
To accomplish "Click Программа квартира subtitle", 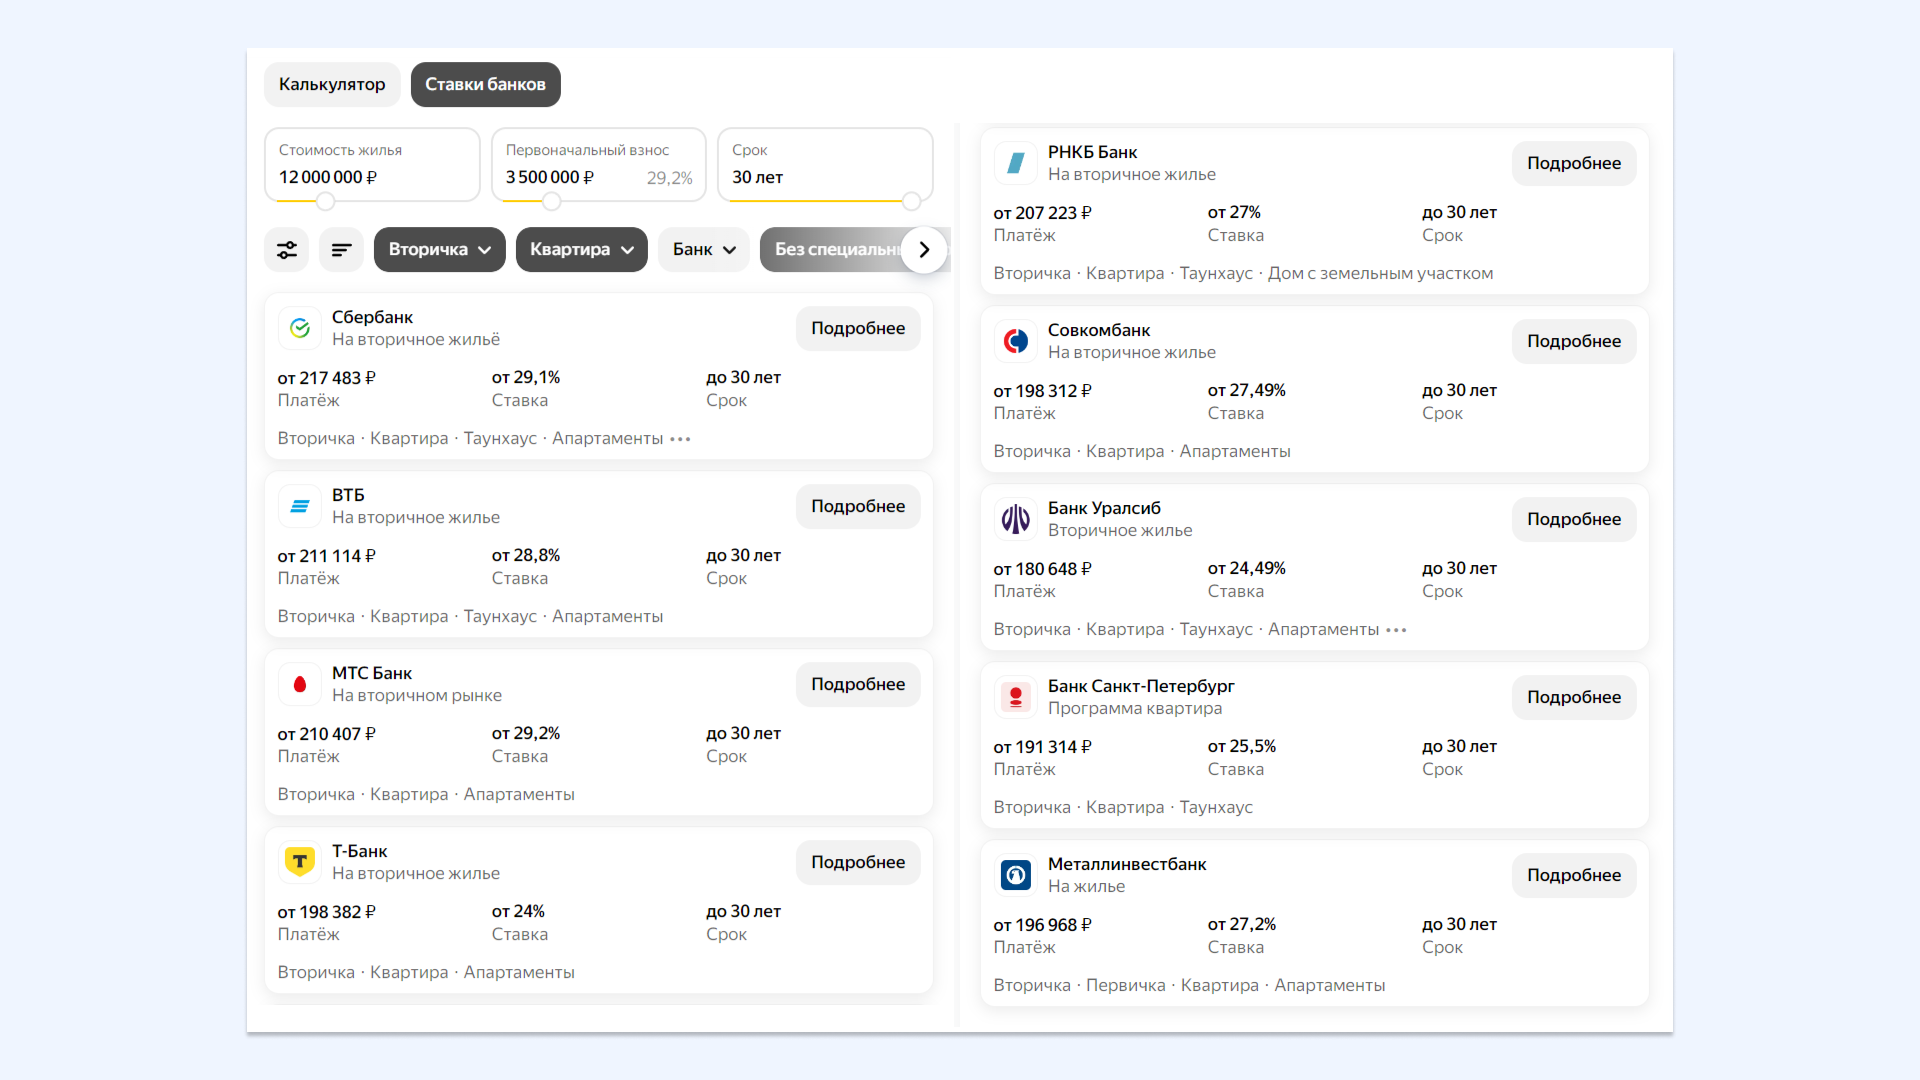I will click(x=1135, y=708).
